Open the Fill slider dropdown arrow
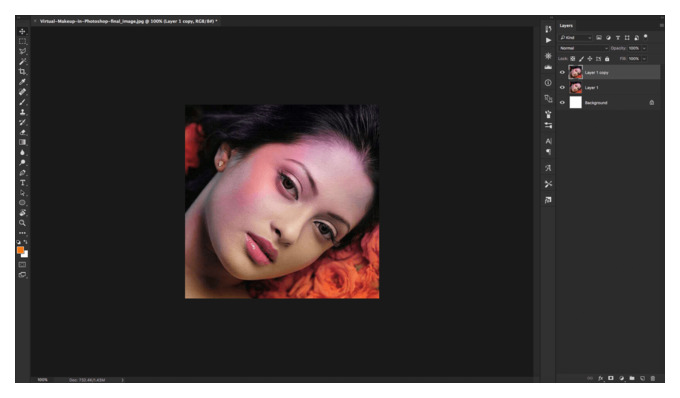 tap(644, 59)
